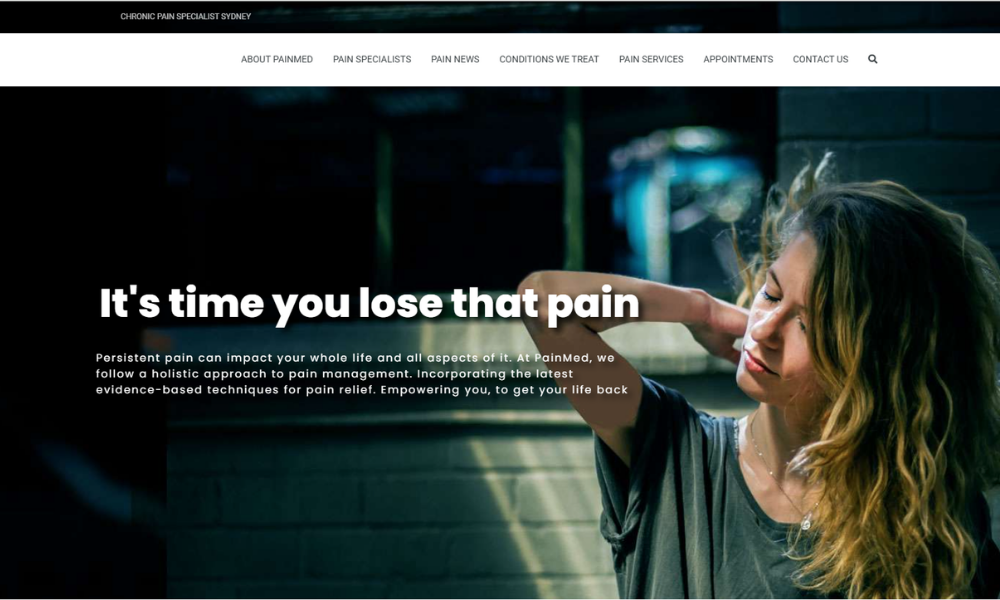Click Chronic Pain Specialist Sydney text

tap(186, 17)
